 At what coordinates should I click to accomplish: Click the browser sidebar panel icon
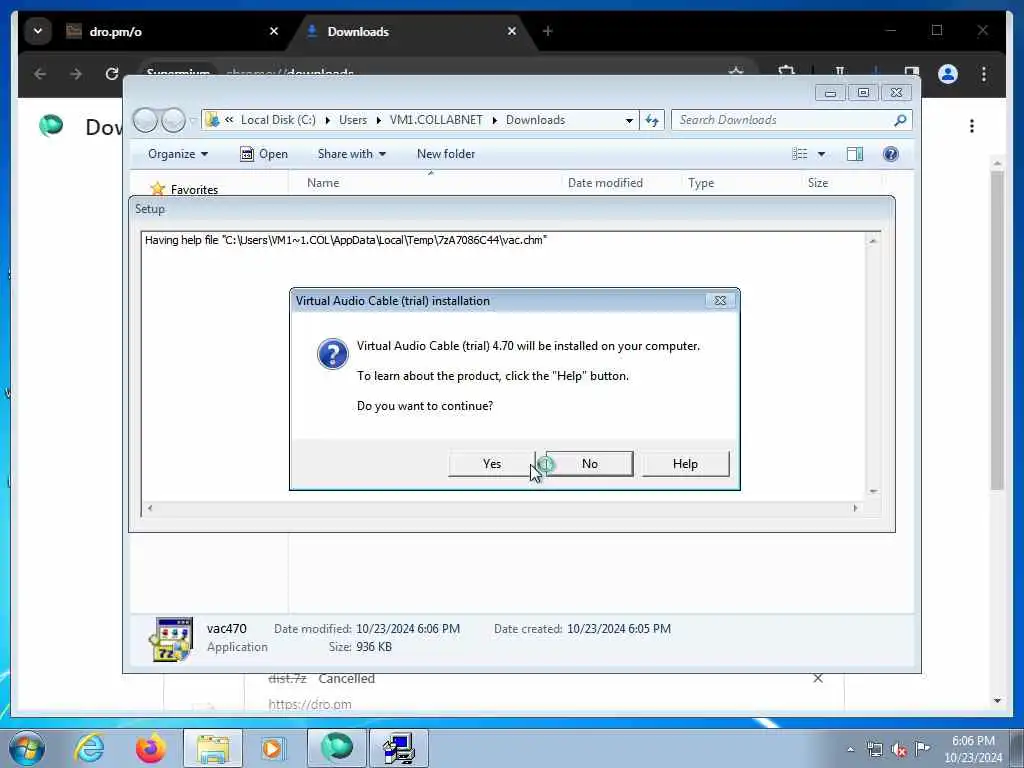click(x=912, y=72)
